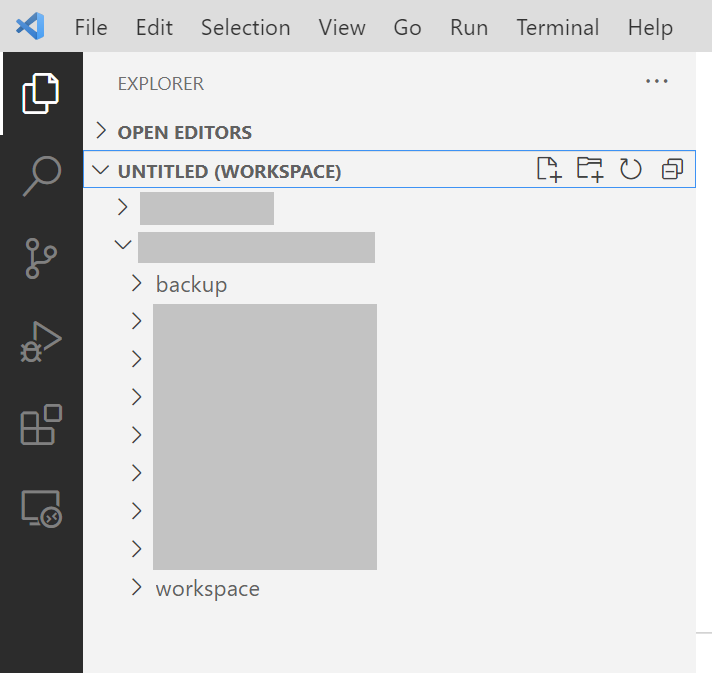
Task: Open the Extensions view
Action: pos(41,425)
